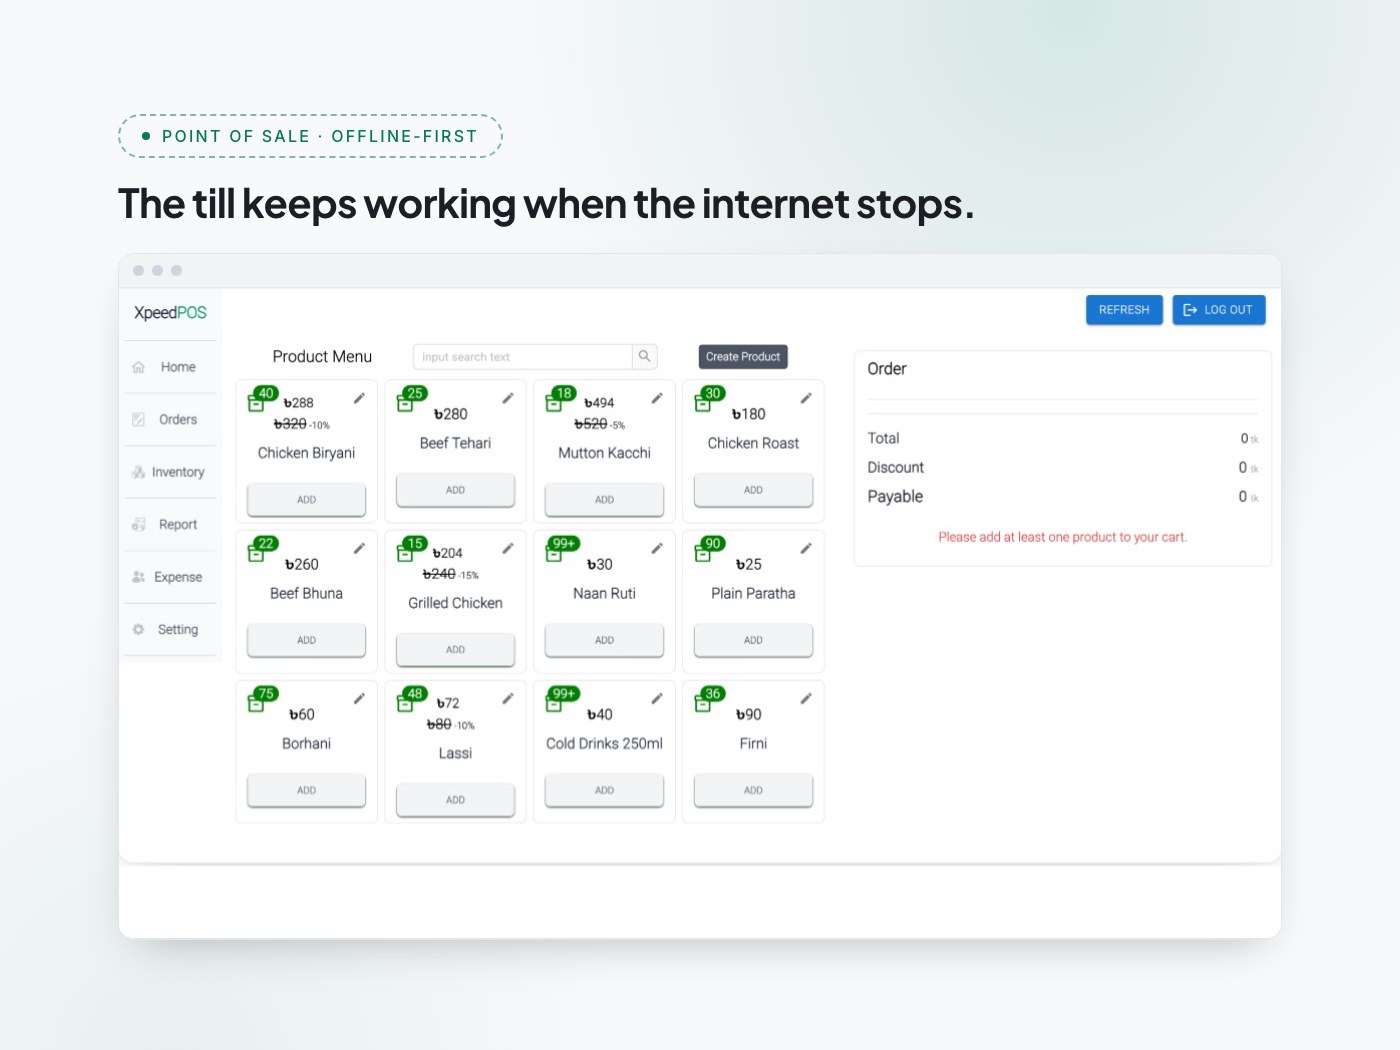This screenshot has width=1400, height=1050.
Task: Click the stock badge icon 90 on Plain Paratha
Action: (x=709, y=549)
